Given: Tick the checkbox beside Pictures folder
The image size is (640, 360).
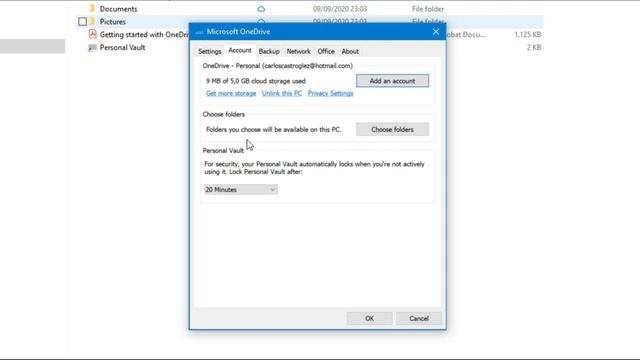Looking at the screenshot, I should click(82, 22).
